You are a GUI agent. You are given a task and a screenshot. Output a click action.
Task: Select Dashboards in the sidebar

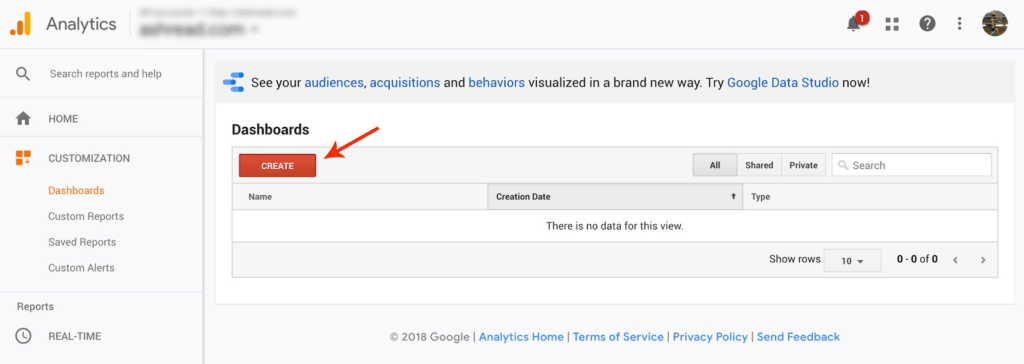click(76, 191)
